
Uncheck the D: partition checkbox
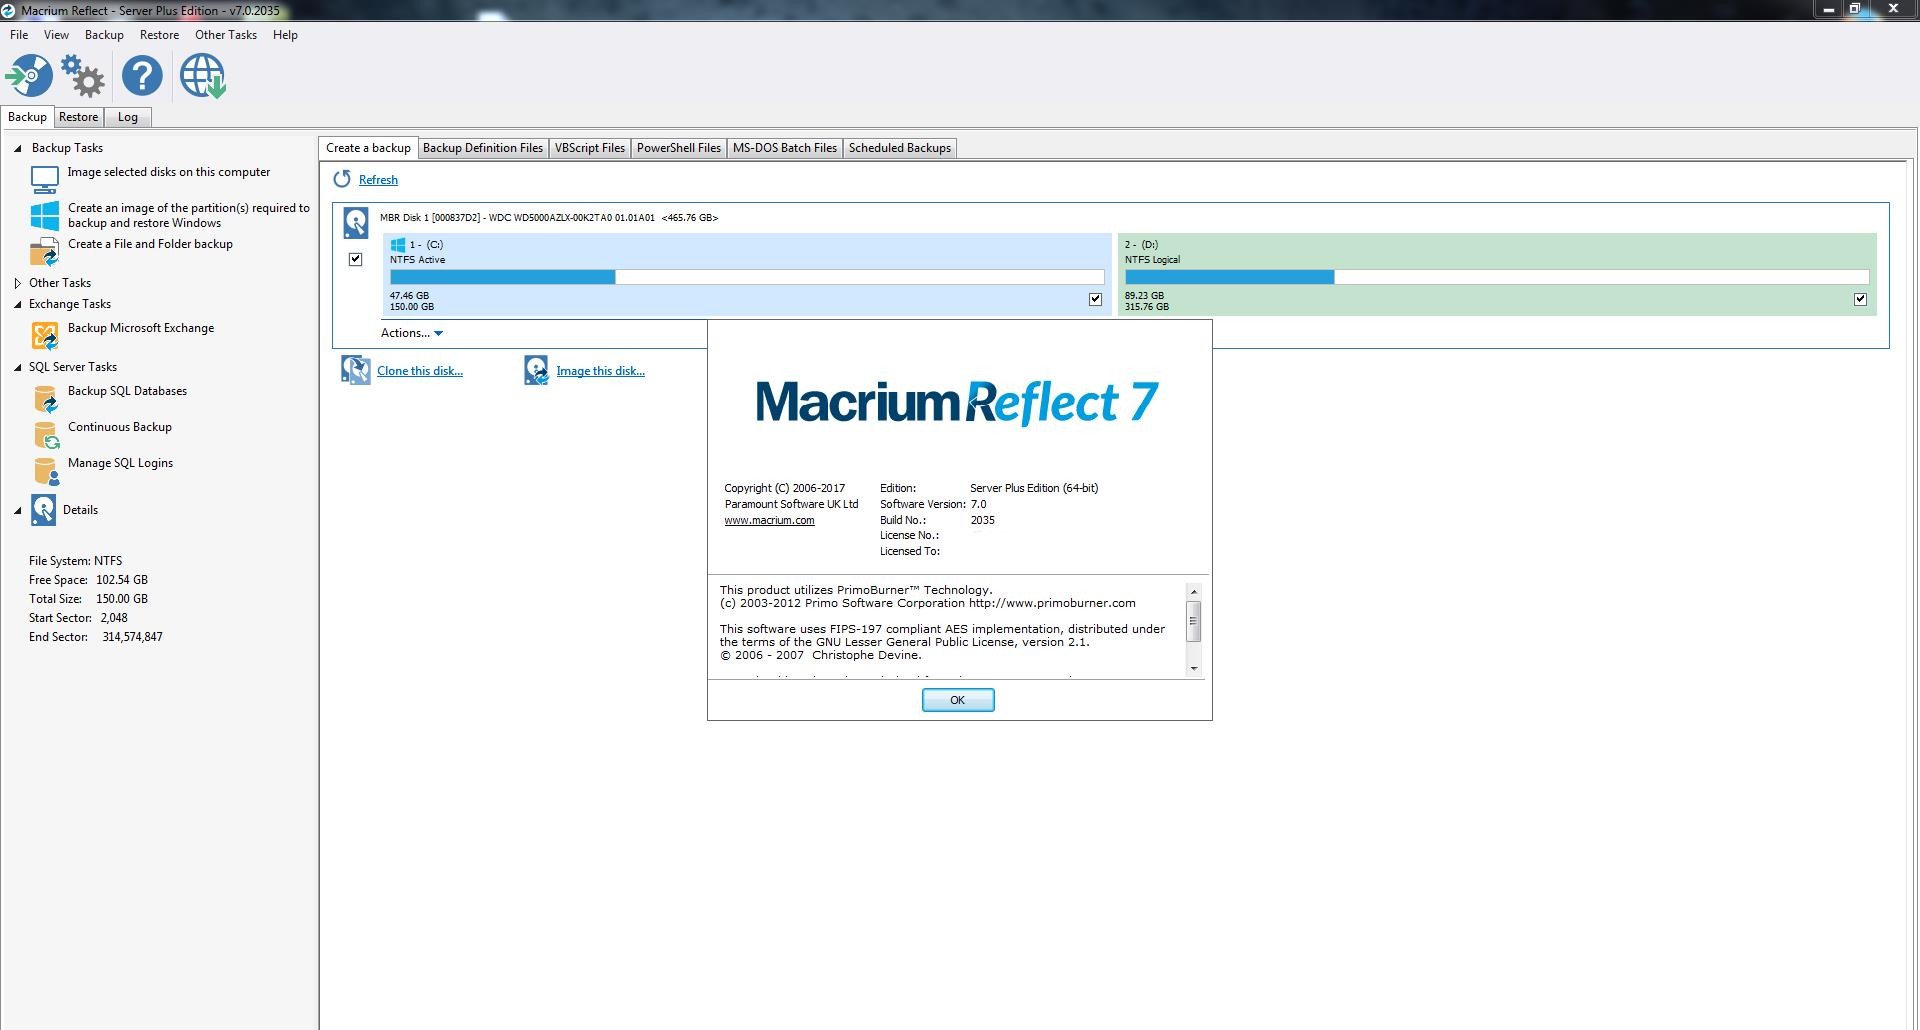1860,299
